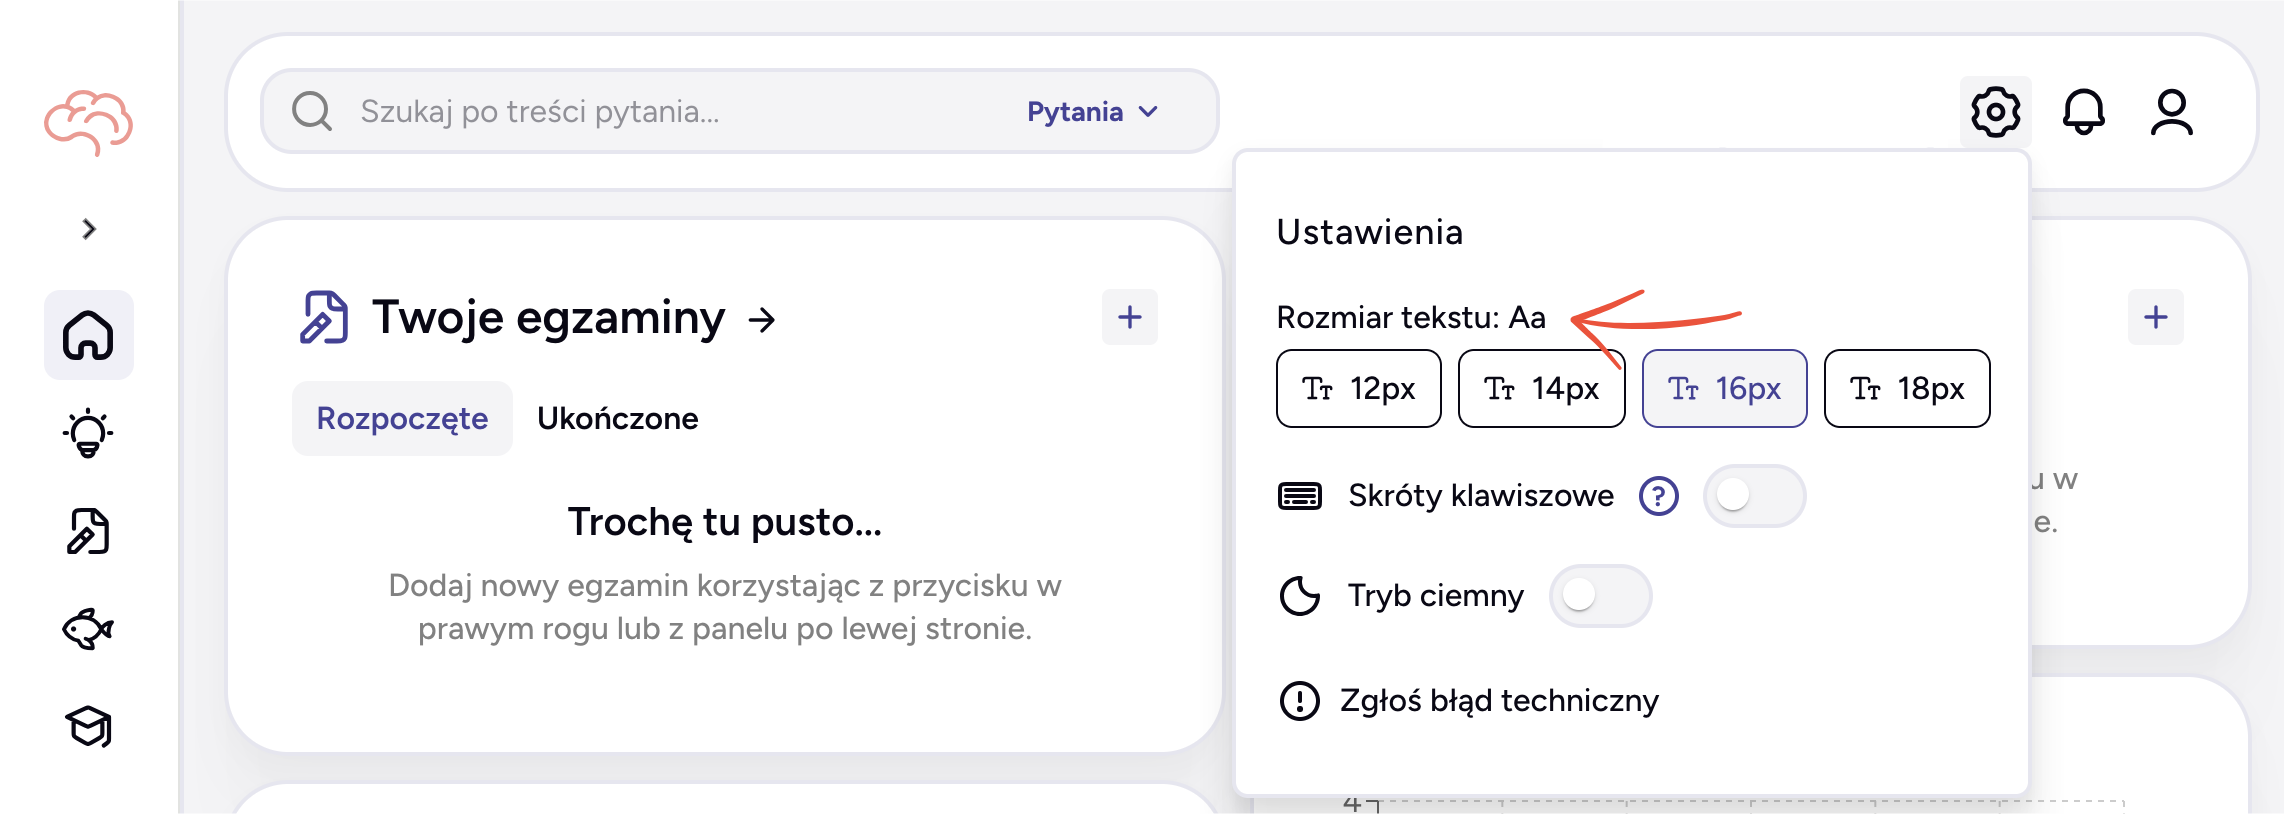Click the keyboard icon next to Skróty klawiszowe
The width and height of the screenshot is (2284, 814).
click(1300, 495)
